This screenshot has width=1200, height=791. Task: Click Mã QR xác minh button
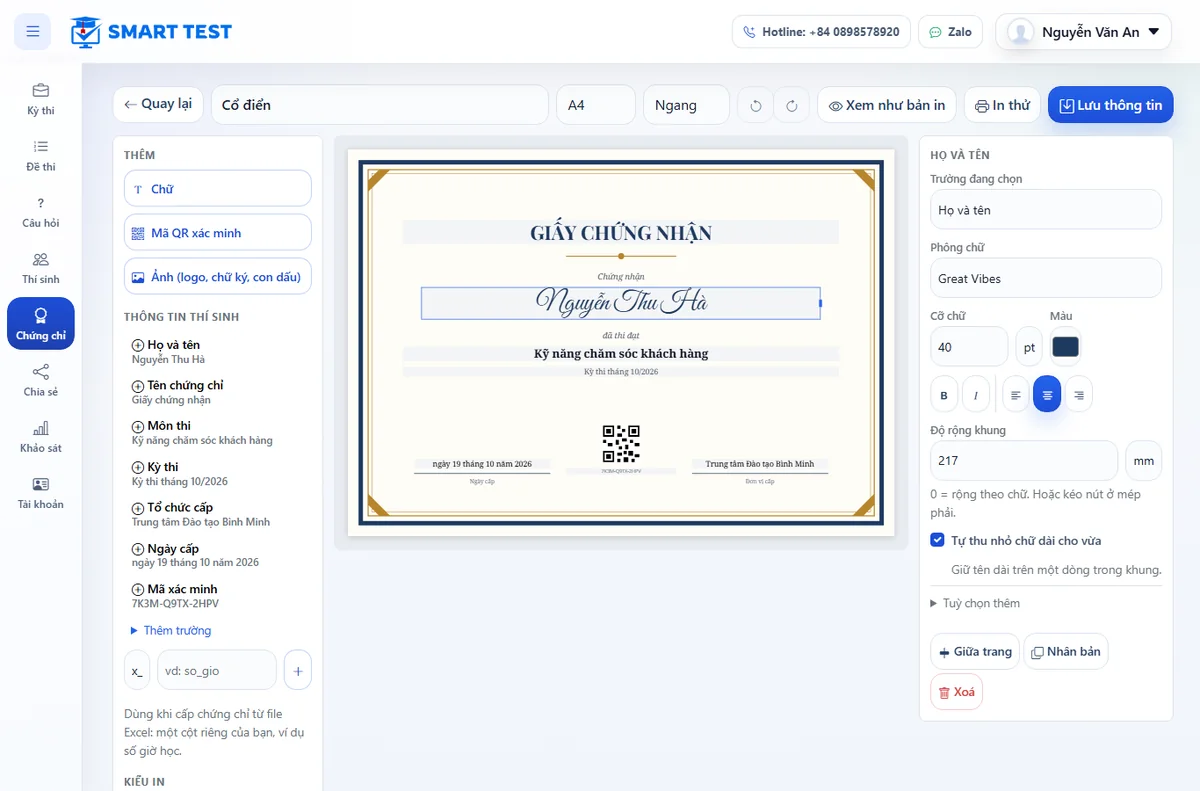tap(218, 232)
